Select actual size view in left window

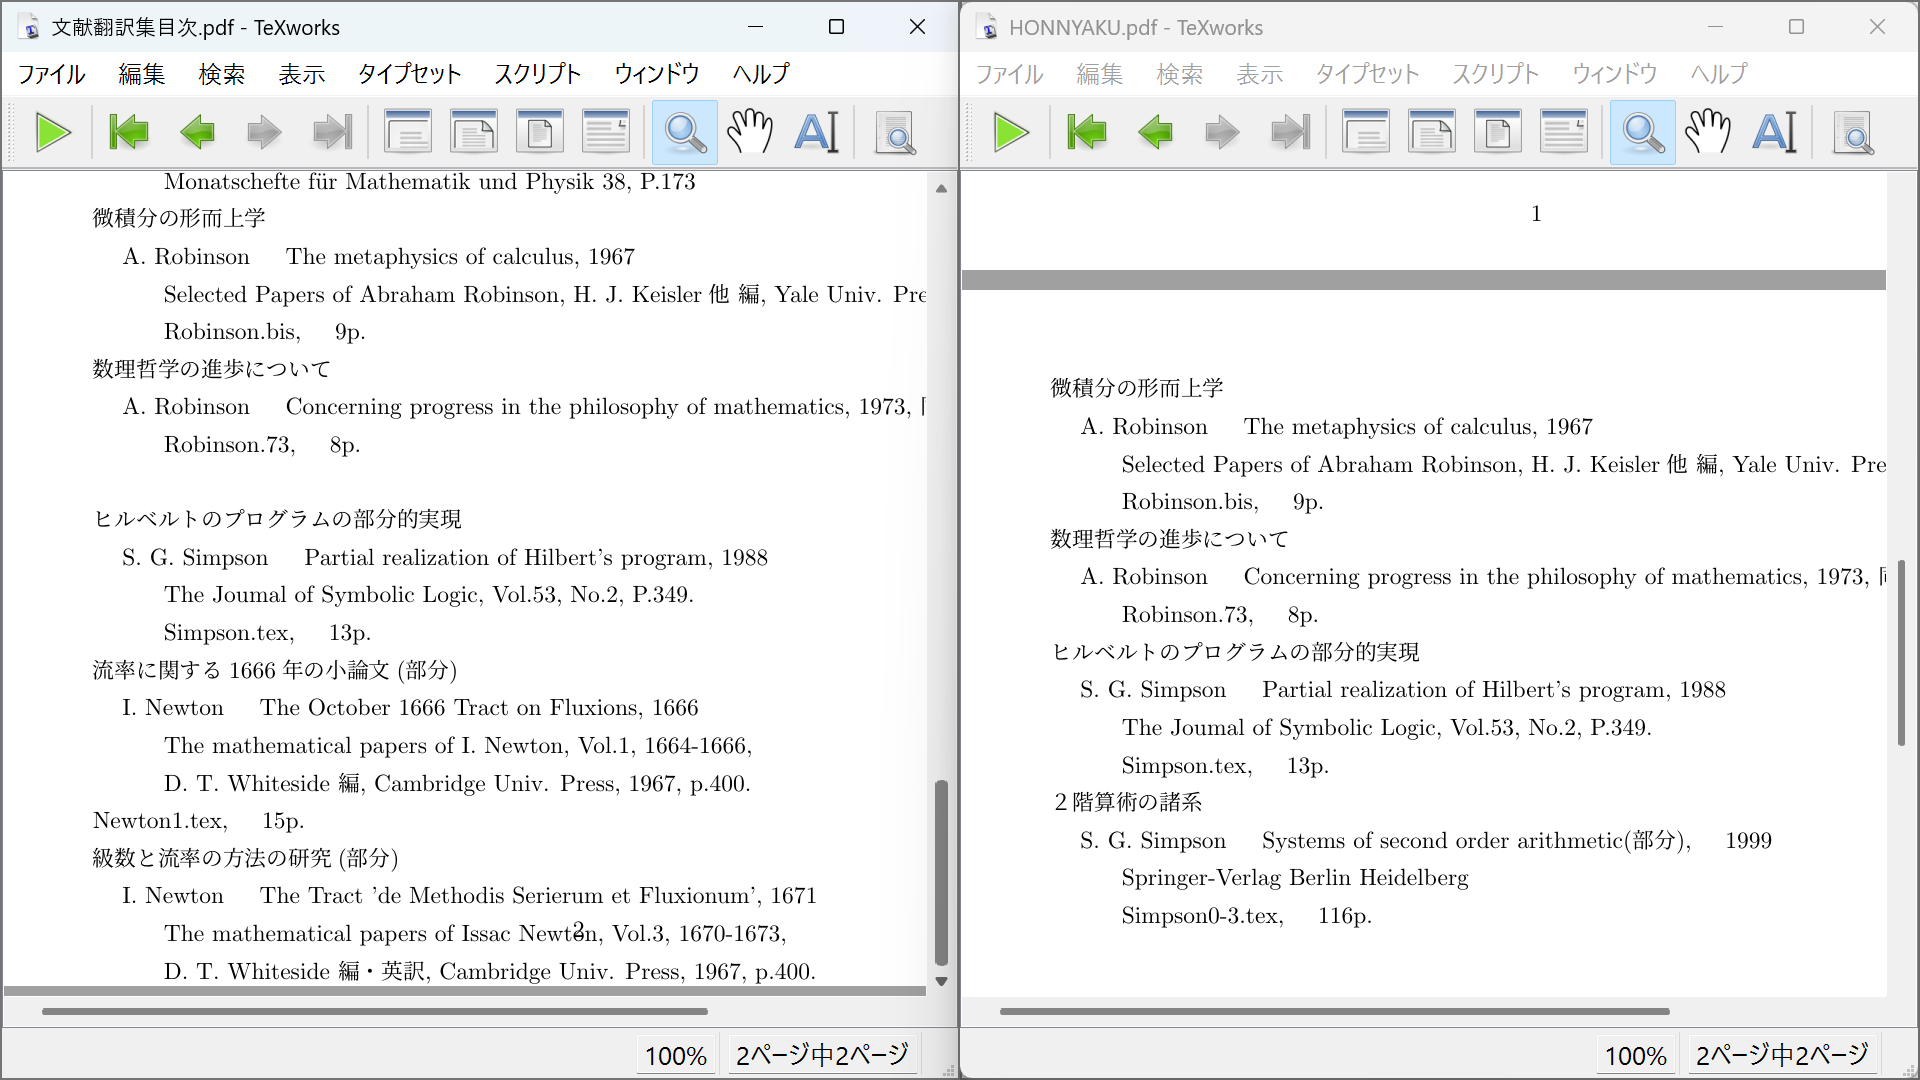click(408, 133)
